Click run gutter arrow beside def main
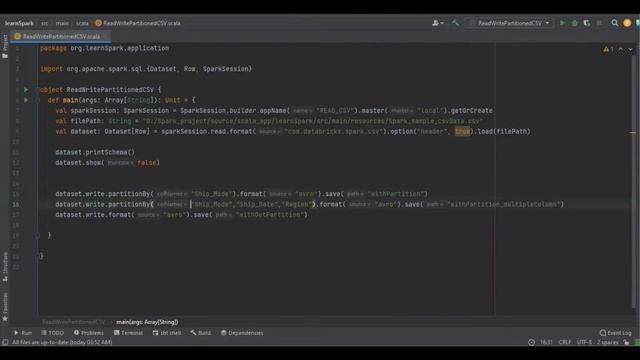 (26, 100)
